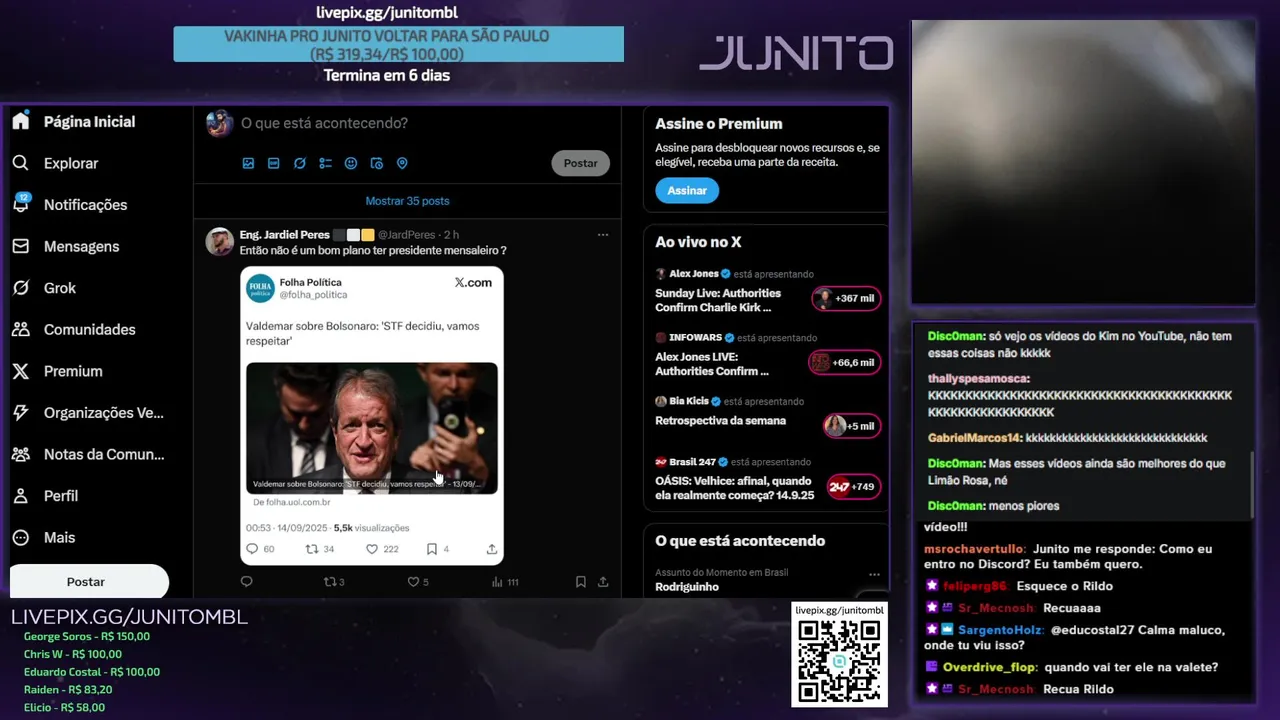Screen dimensions: 1280x720
Task: Open Brasil 247 OÁSIS Velhice broadcast
Action: click(x=735, y=488)
